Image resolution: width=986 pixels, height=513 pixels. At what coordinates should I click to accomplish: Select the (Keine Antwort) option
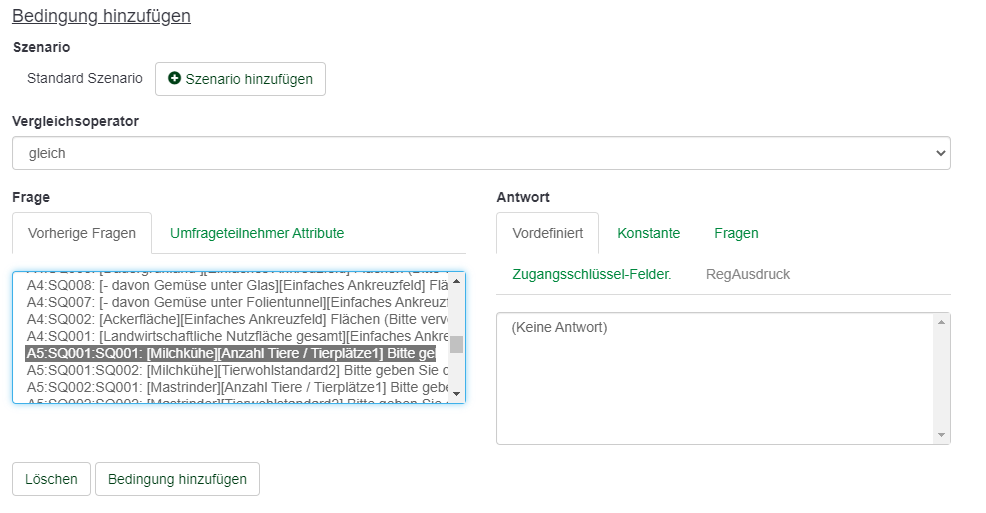tap(559, 327)
